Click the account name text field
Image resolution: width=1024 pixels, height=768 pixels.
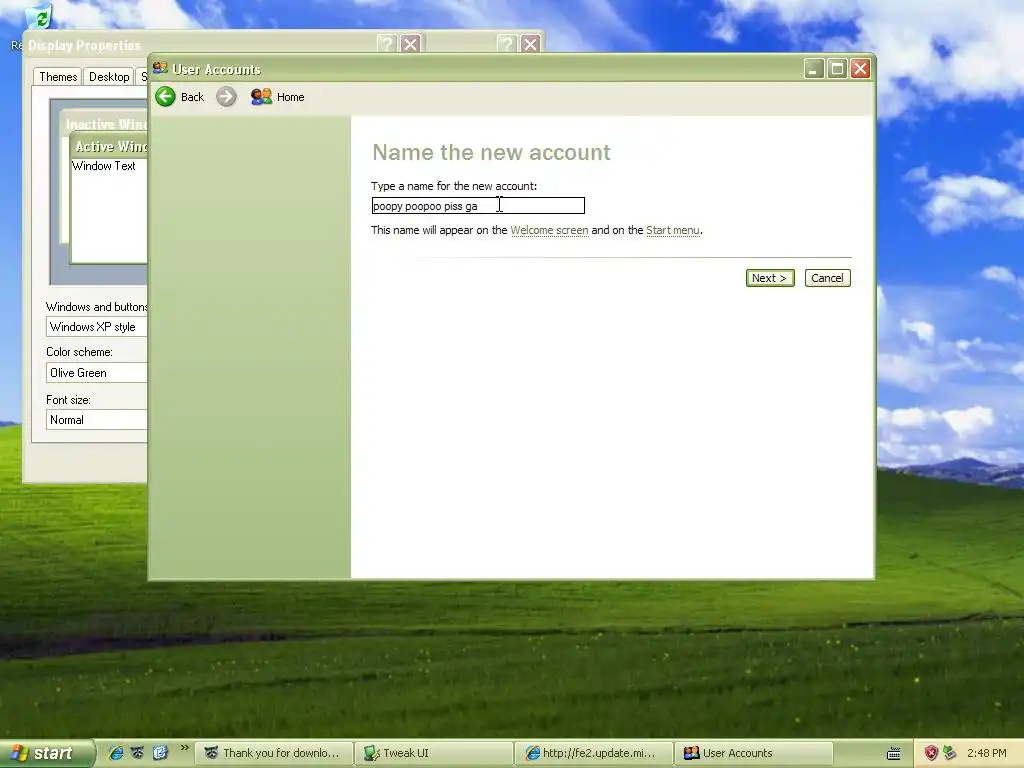coord(478,206)
